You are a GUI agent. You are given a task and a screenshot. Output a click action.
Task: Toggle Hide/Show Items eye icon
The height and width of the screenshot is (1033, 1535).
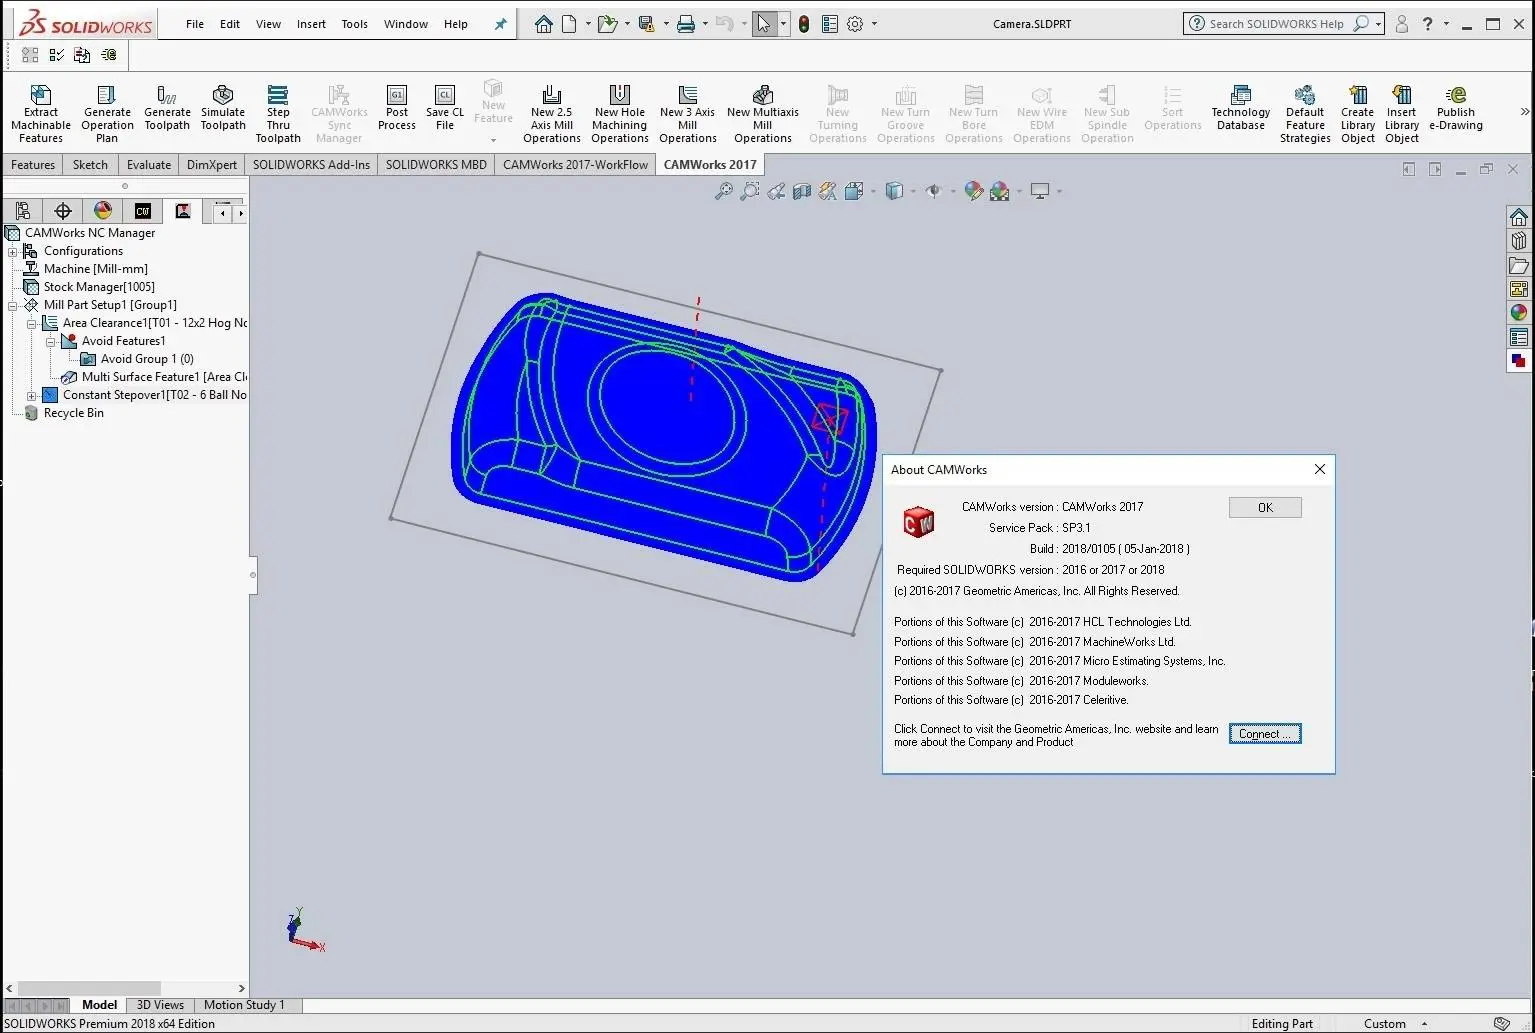pyautogui.click(x=934, y=191)
